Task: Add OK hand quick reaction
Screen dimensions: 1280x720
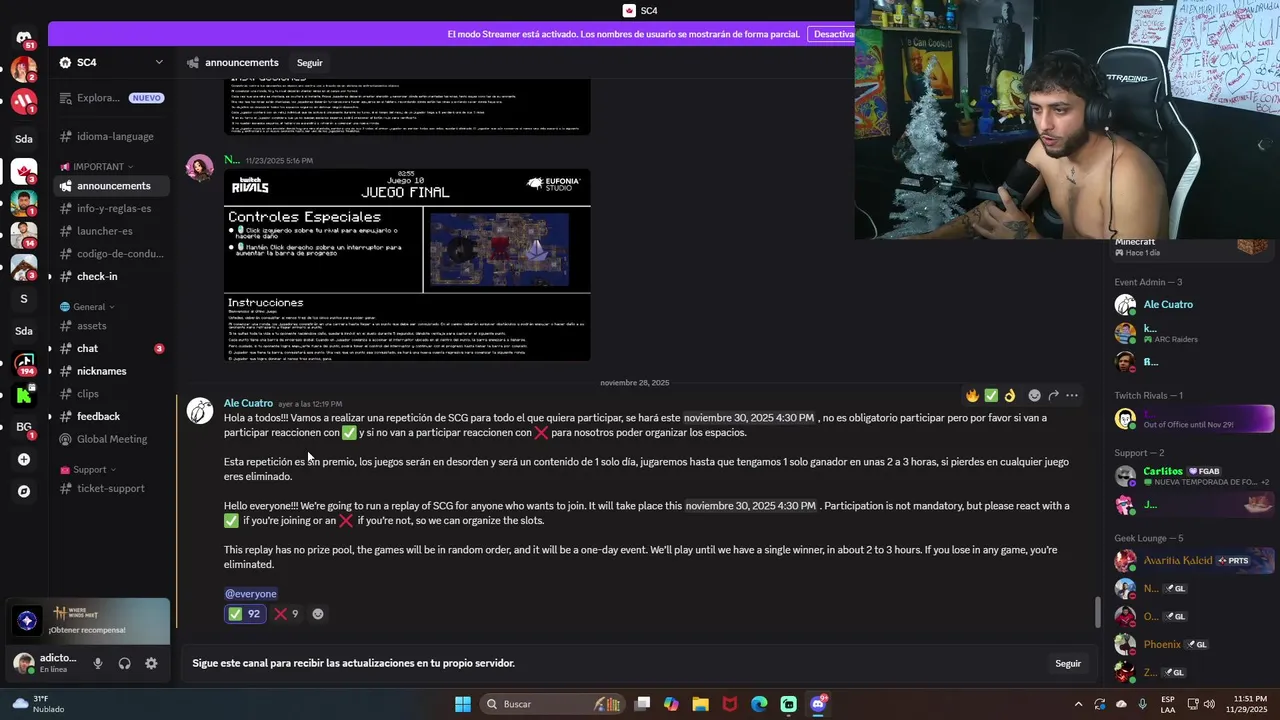Action: click(x=1010, y=396)
